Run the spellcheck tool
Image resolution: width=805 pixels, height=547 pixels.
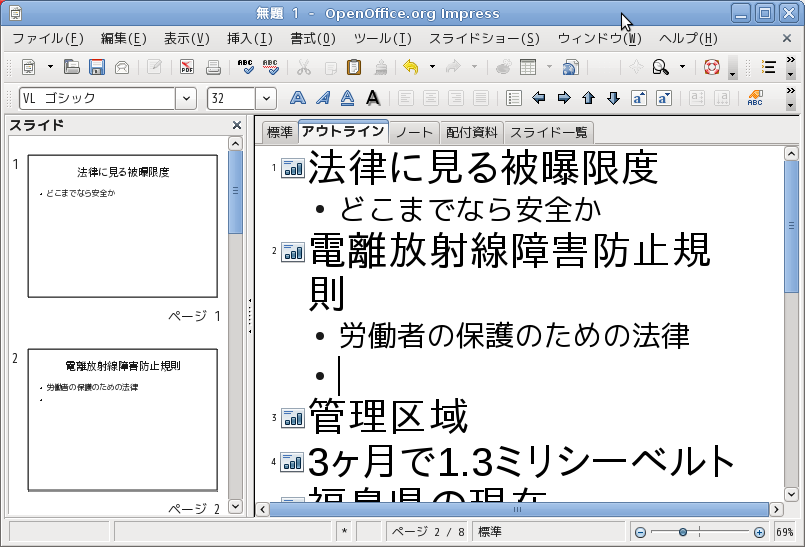(245, 68)
